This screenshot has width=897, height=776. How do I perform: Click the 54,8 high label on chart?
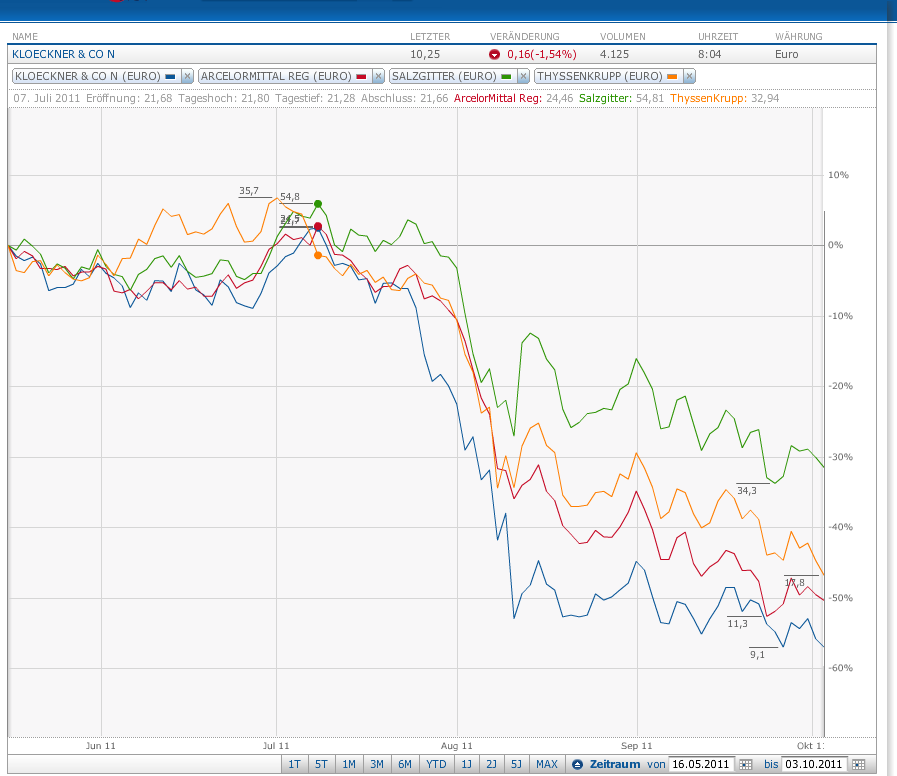coord(290,197)
